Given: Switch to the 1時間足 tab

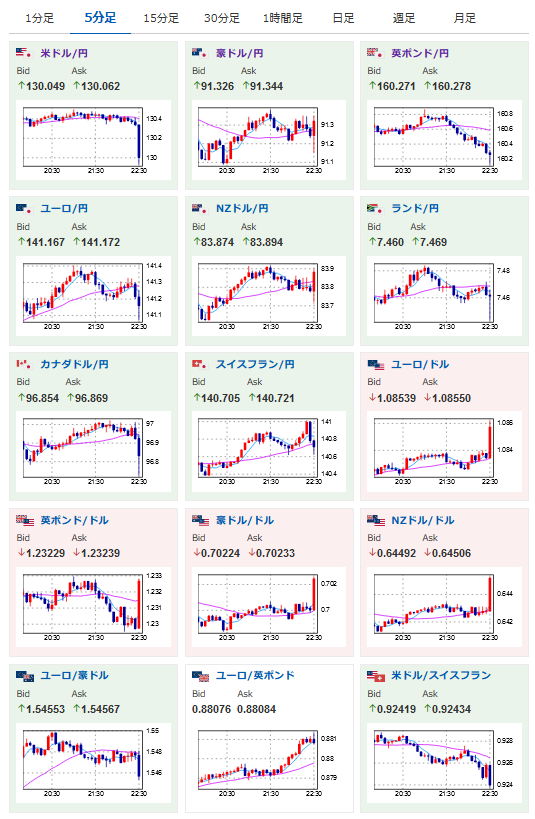Looking at the screenshot, I should pos(283,18).
